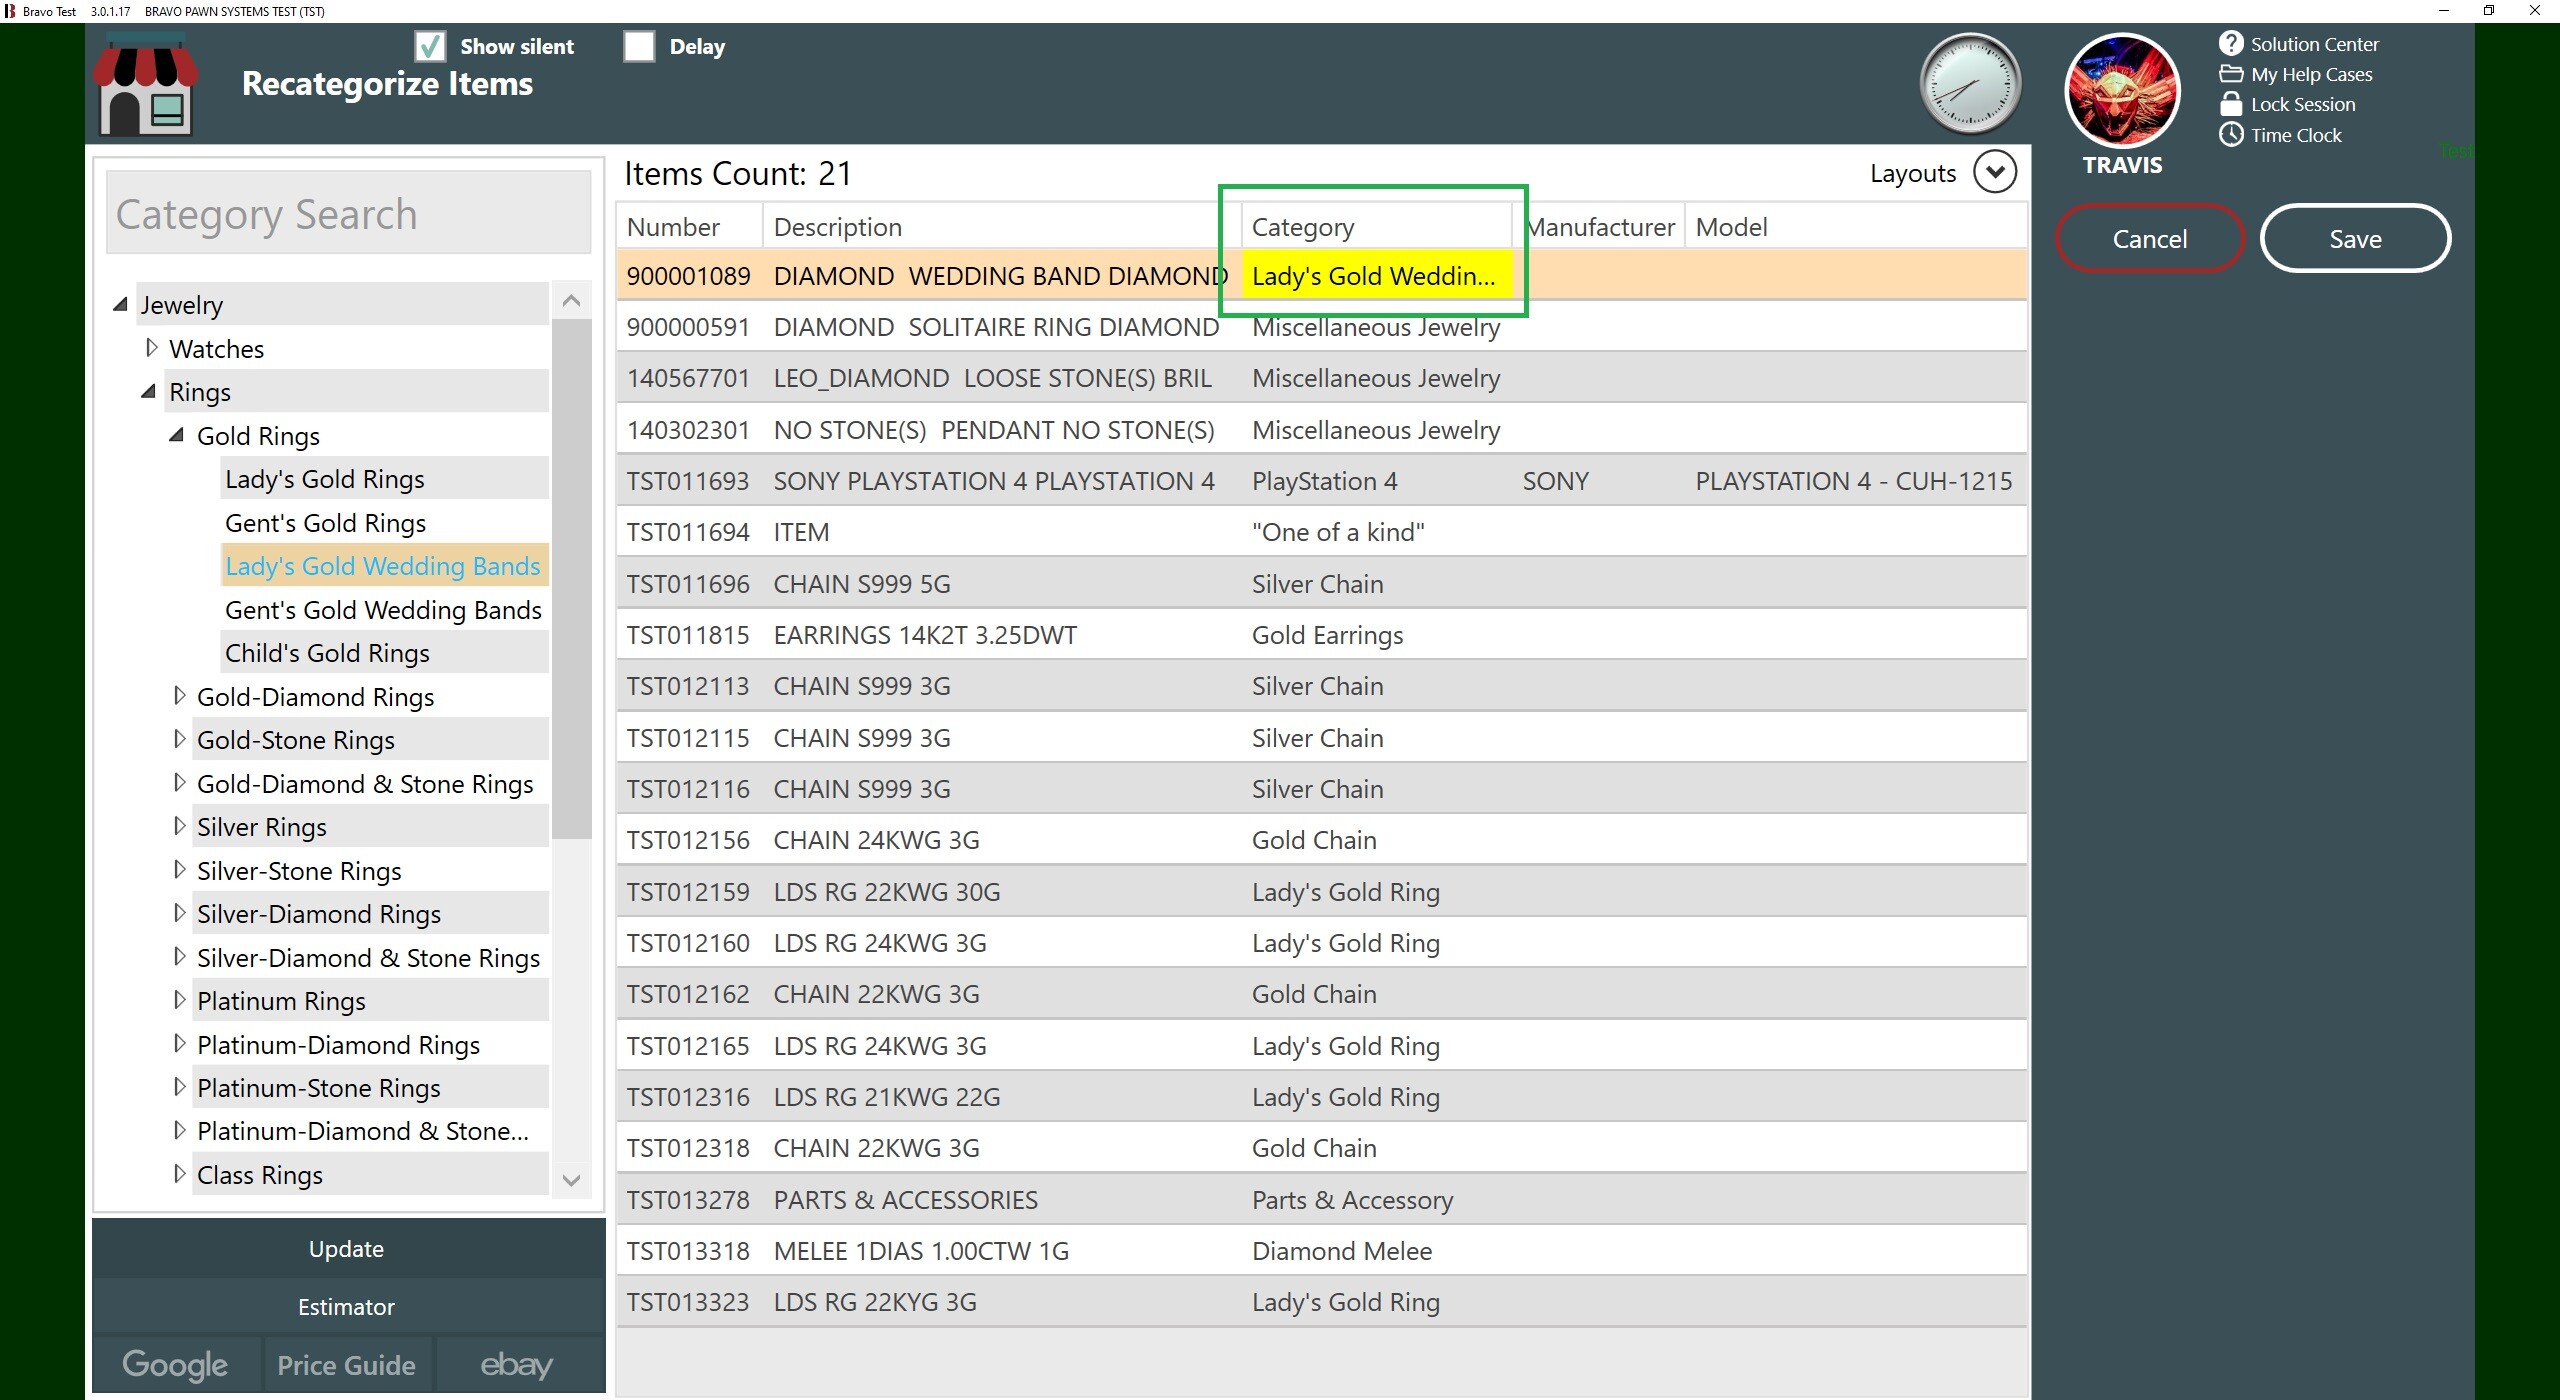Click the Category Search field
Image resolution: width=2560 pixels, height=1400 pixels.
pos(348,213)
